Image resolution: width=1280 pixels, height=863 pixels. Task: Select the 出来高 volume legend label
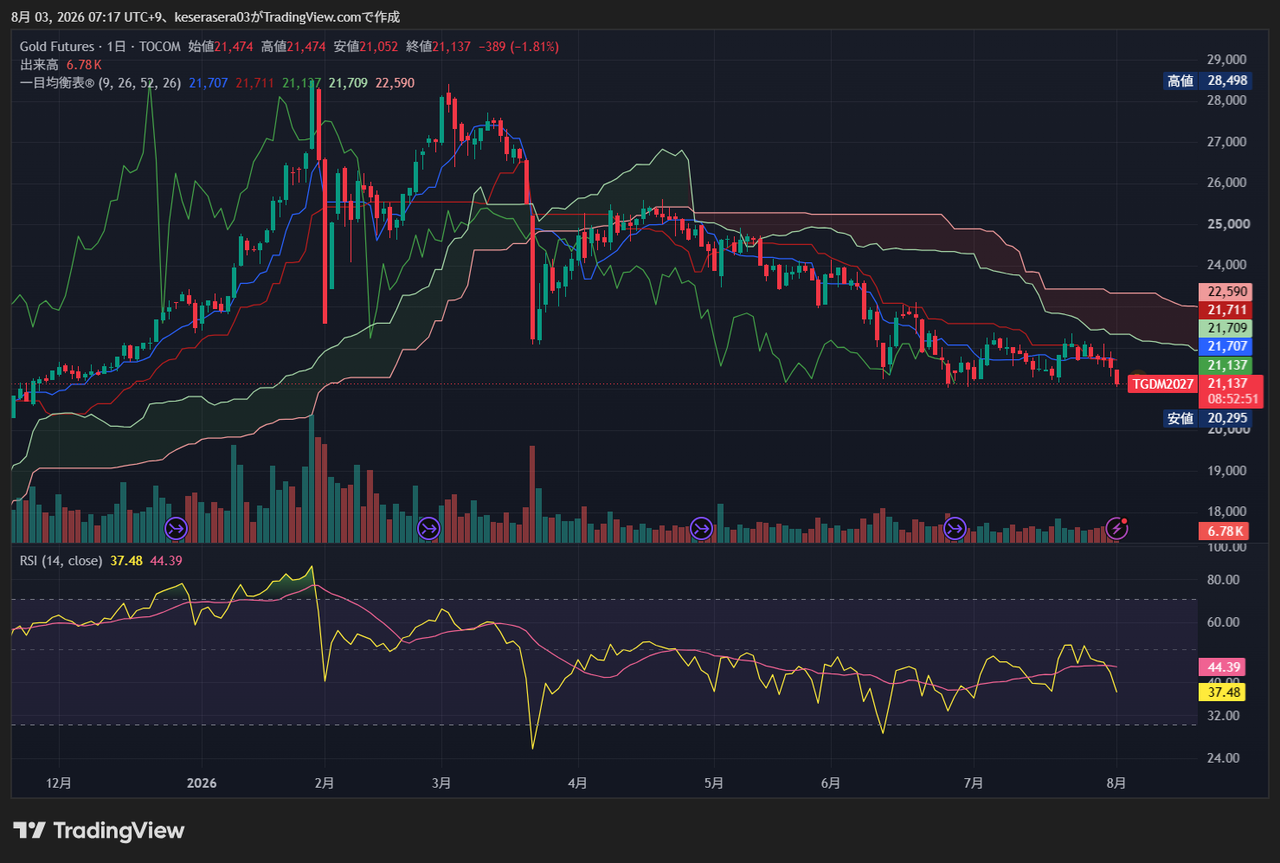(x=39, y=65)
